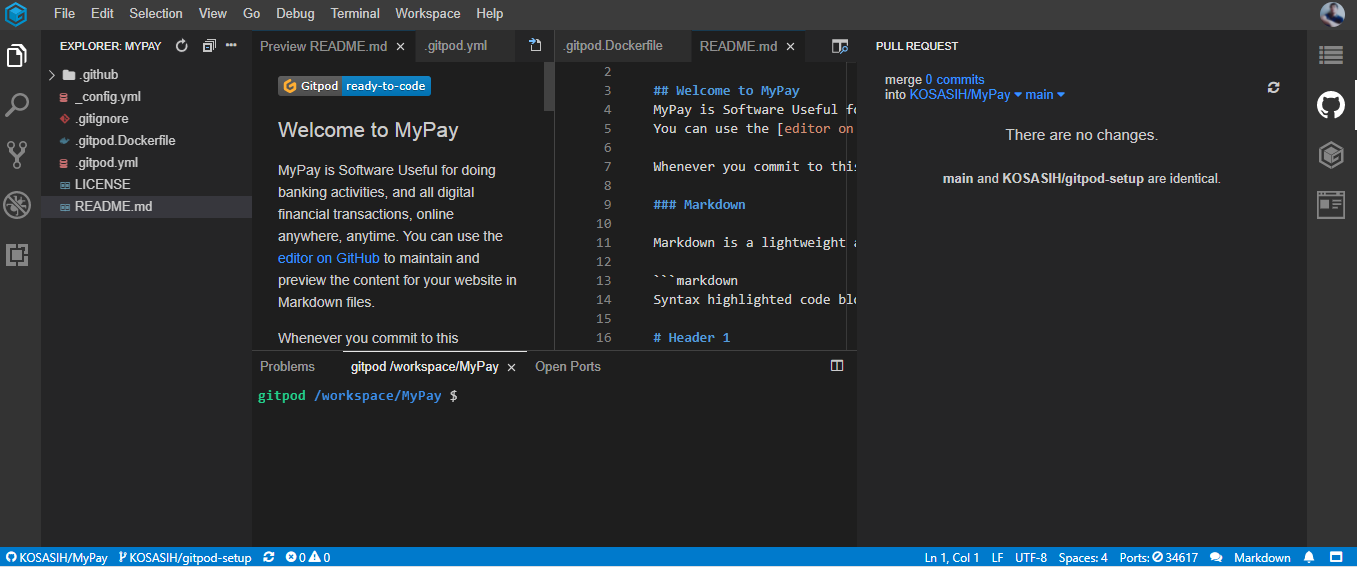Close the gitpod terminal tab
Viewport: 1357px width, 571px height.
[x=511, y=367]
